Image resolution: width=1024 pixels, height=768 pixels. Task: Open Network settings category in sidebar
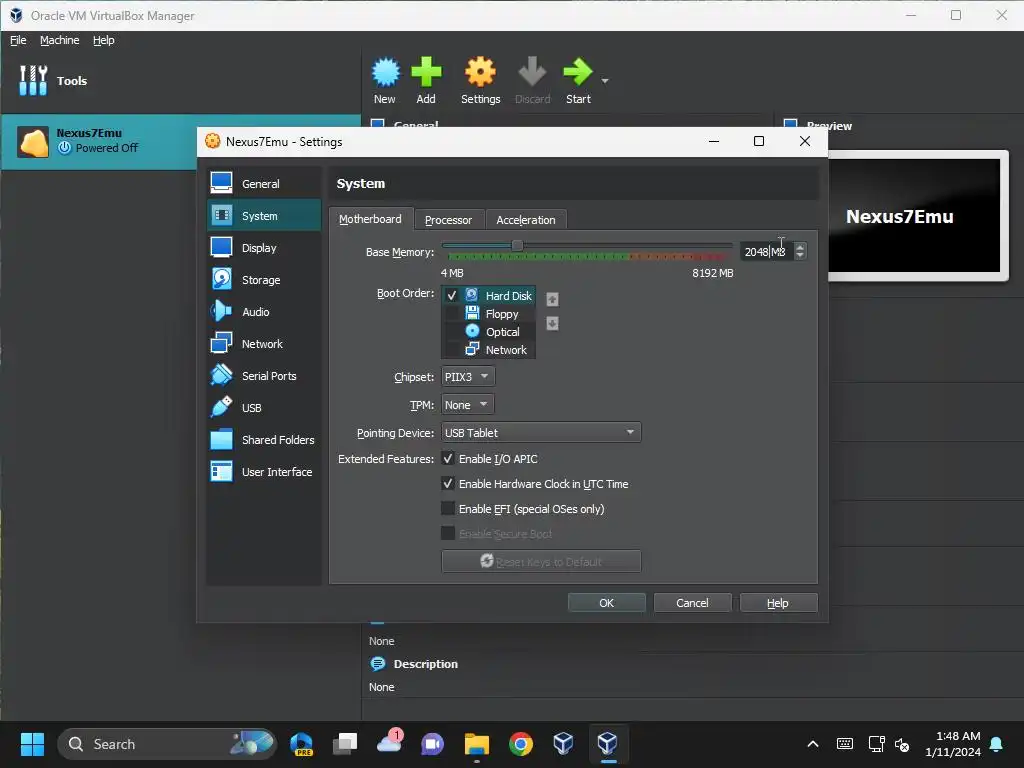coord(264,344)
